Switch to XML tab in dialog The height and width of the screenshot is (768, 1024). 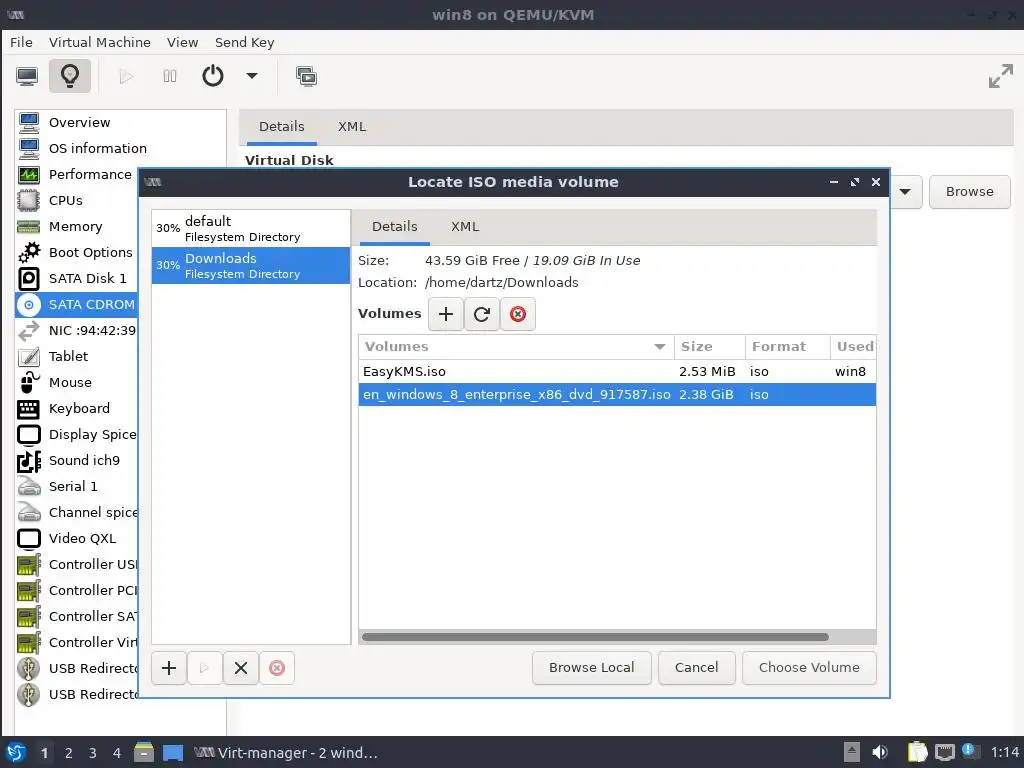tap(465, 227)
